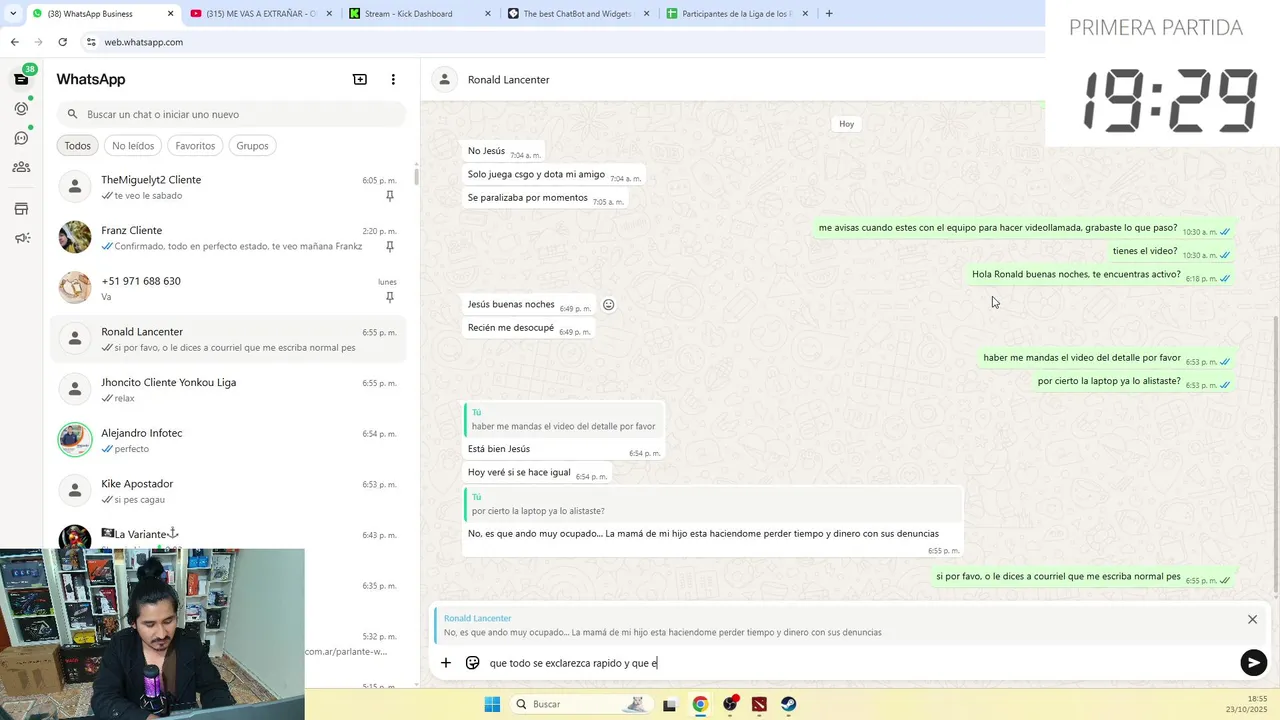Switch to Participantes de la Liga tab
The image size is (1280, 720).
pyautogui.click(x=737, y=13)
